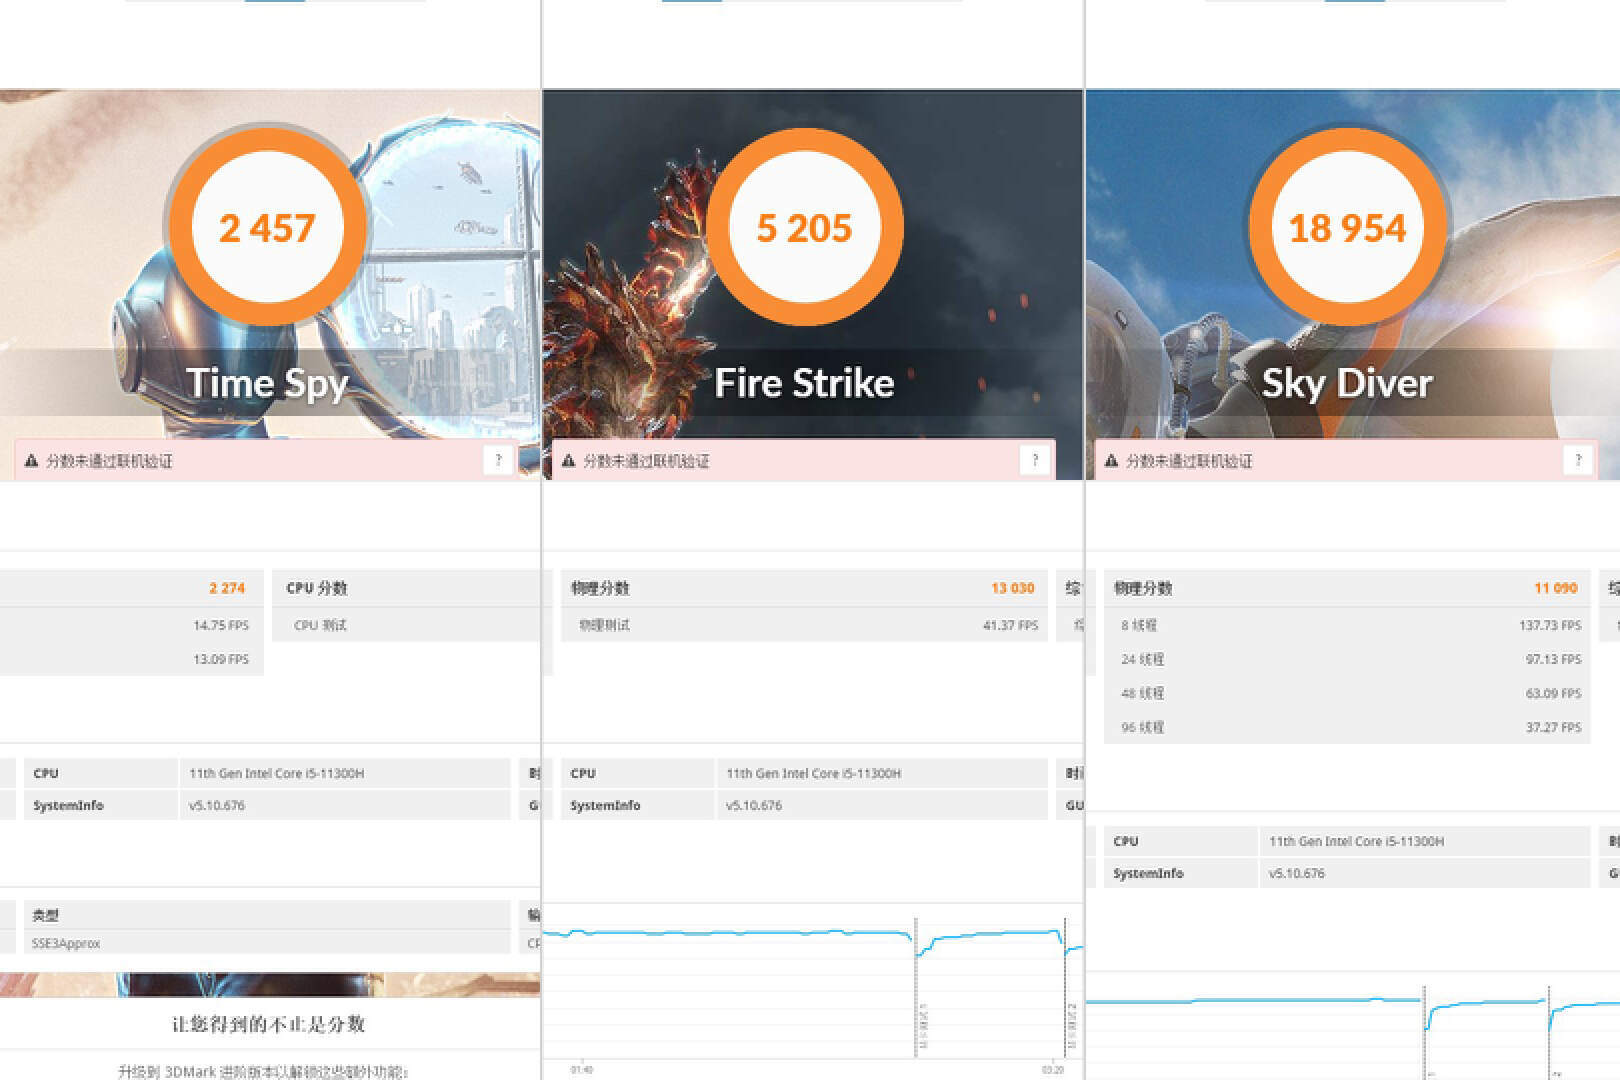The height and width of the screenshot is (1080, 1620).
Task: Select the 13.09 FPS value in Time Spy
Action: pos(221,659)
